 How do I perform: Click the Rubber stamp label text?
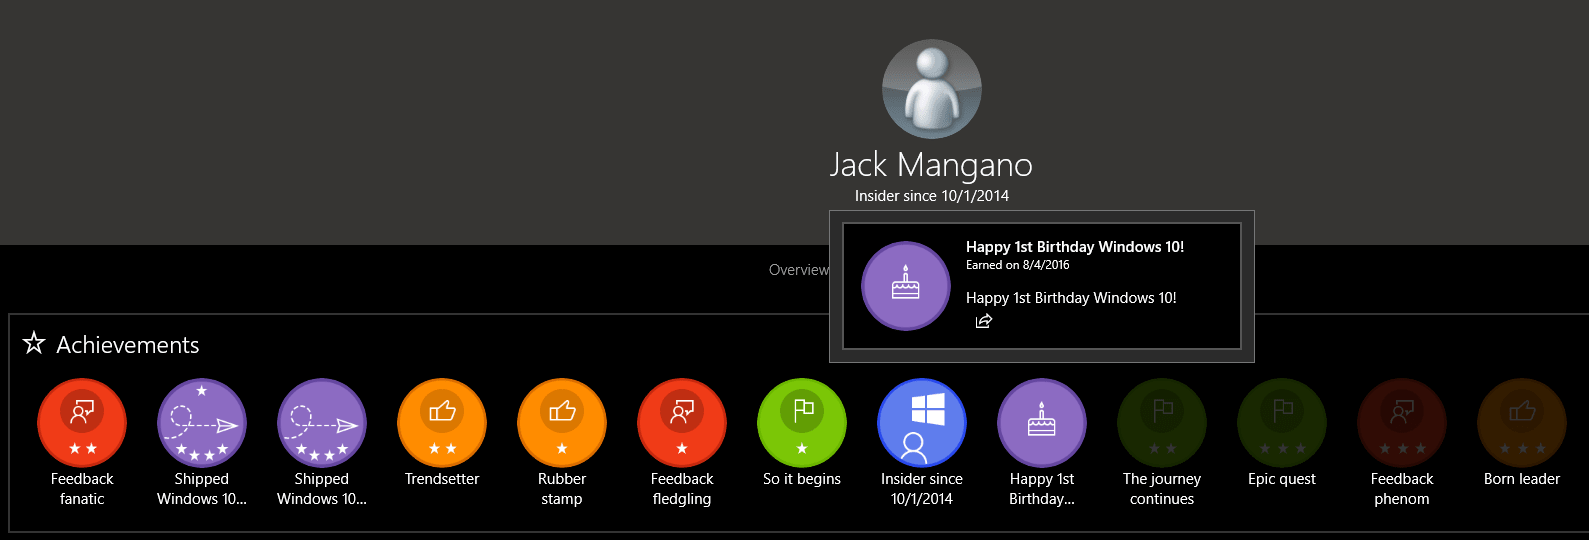click(x=562, y=489)
